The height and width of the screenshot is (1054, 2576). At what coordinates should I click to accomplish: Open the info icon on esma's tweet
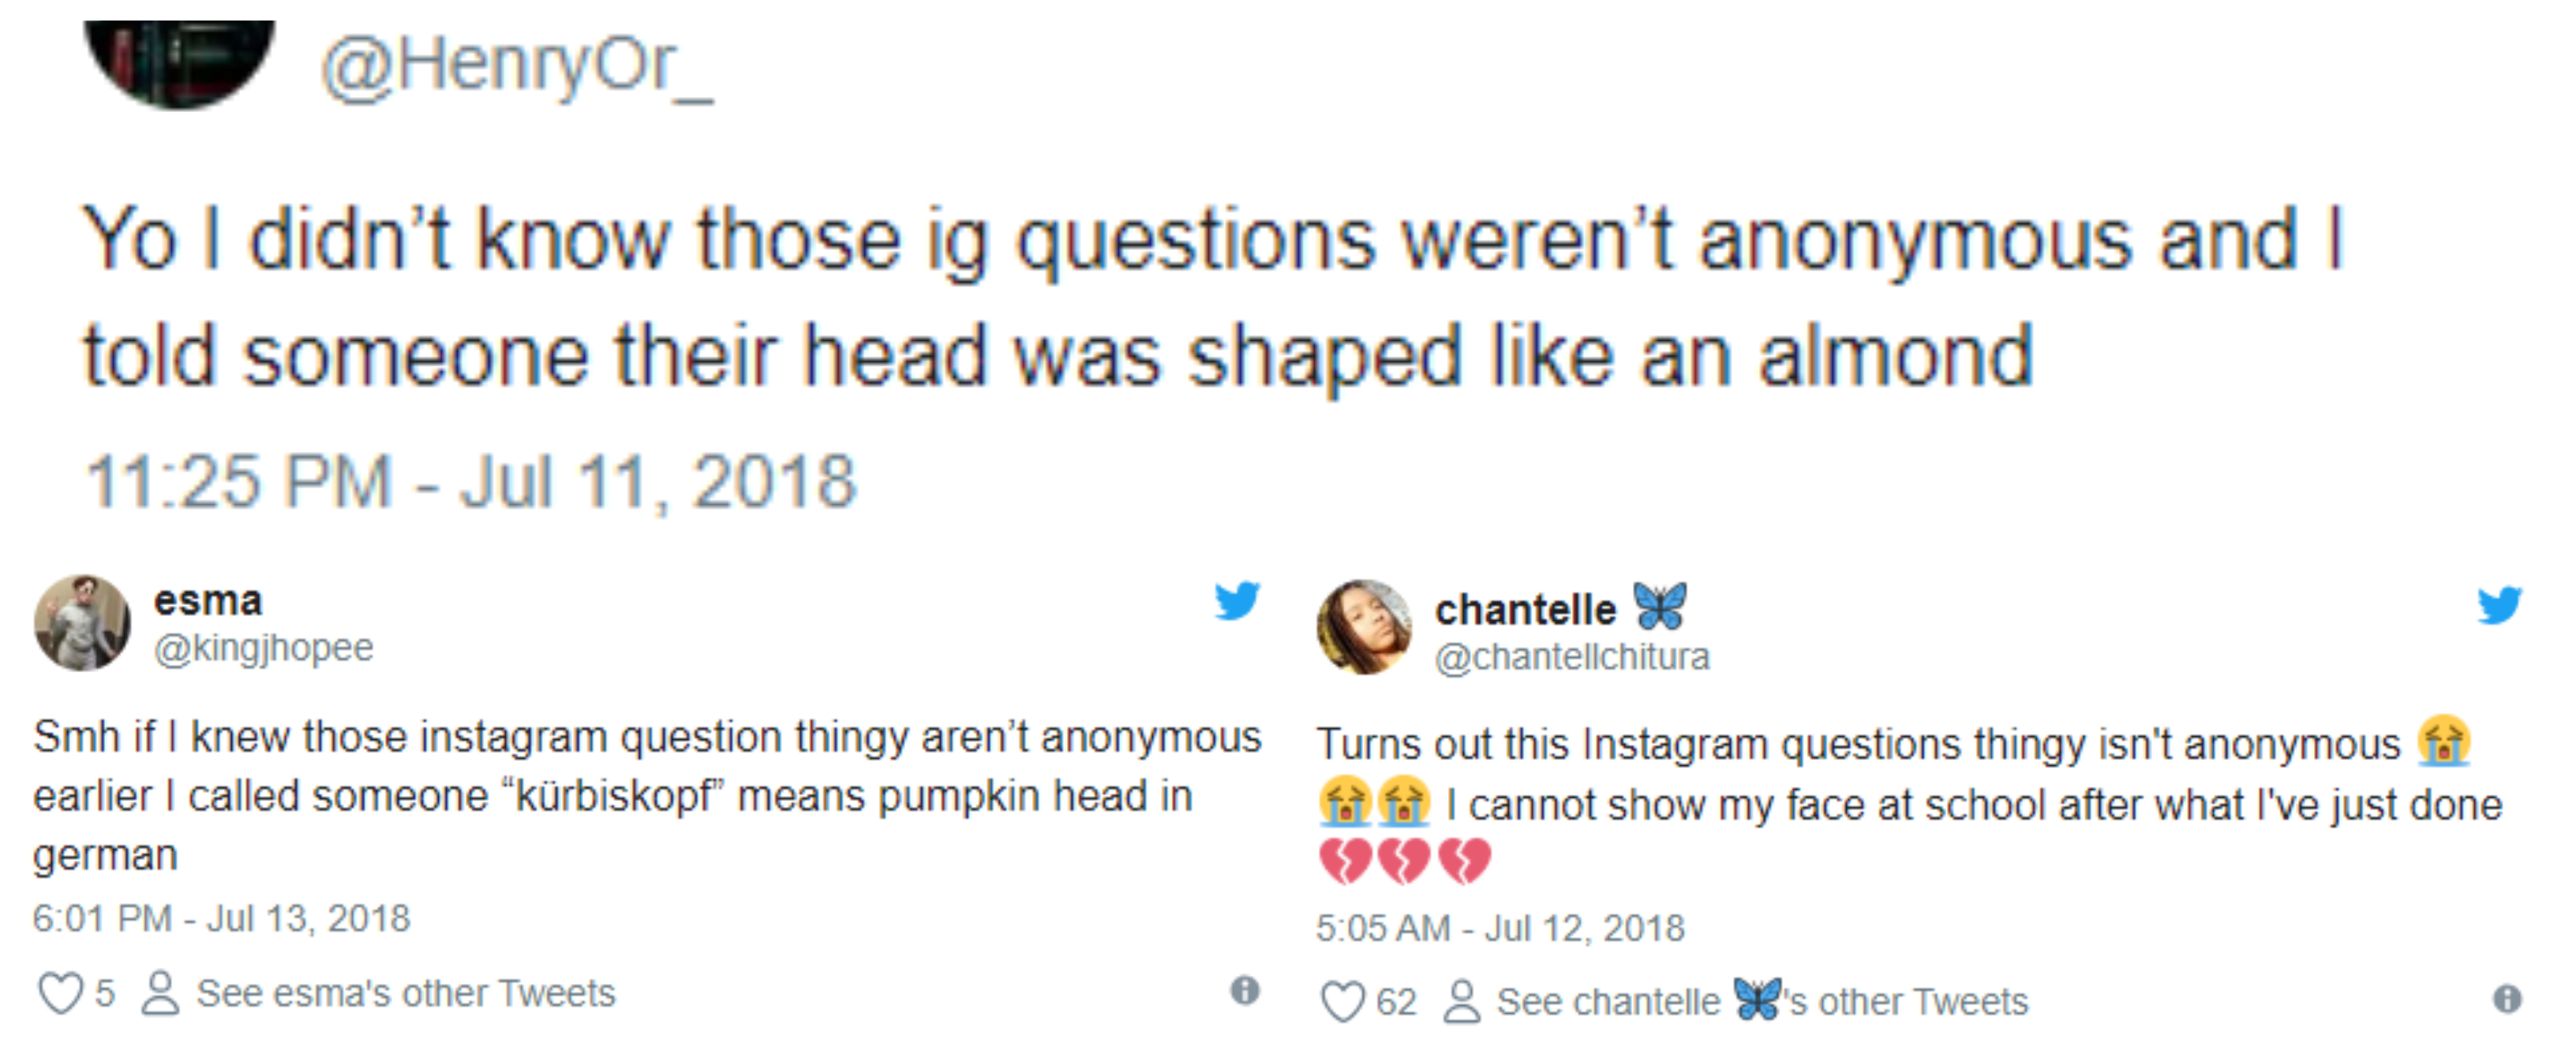point(1244,990)
